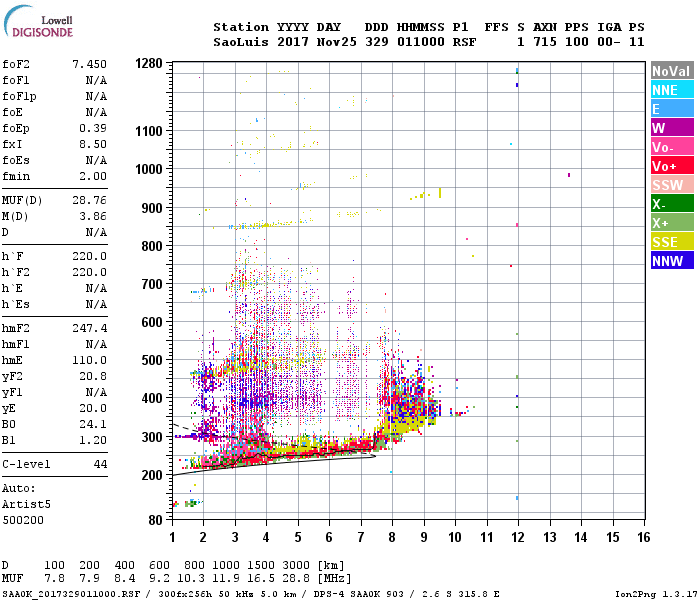Select the W purple legend swatch
Screen dimensions: 700x600
672,128
